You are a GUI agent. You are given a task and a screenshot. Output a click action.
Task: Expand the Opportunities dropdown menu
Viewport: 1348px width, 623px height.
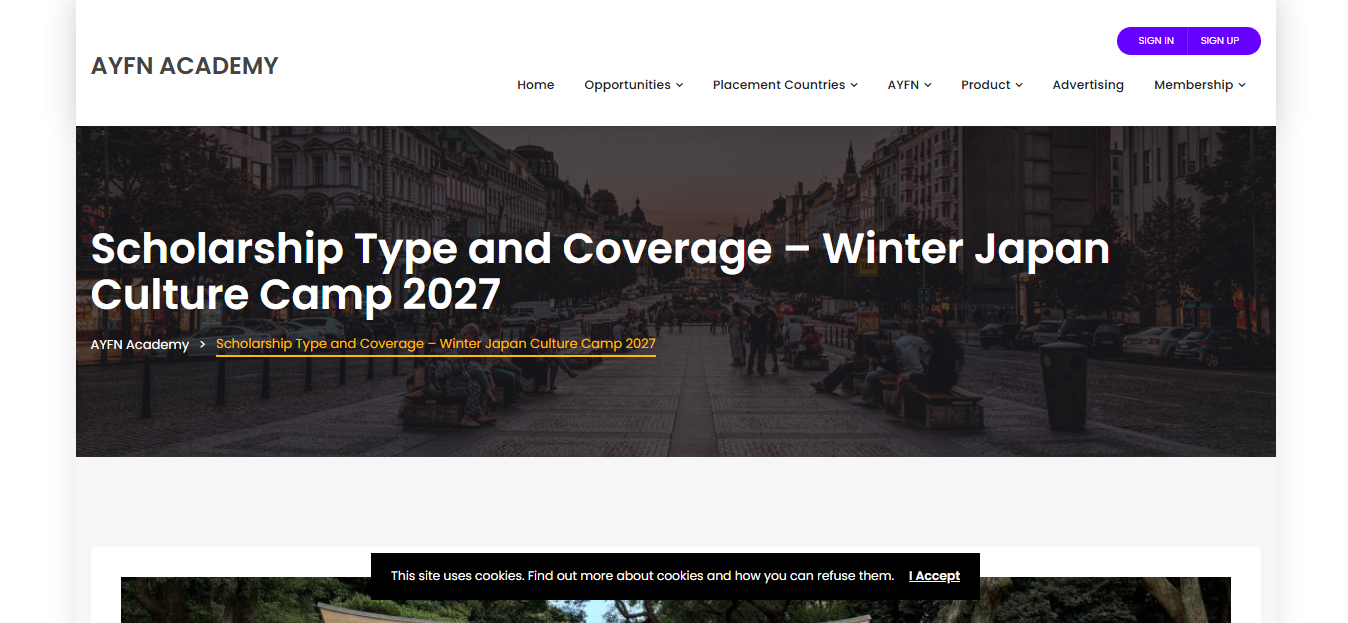point(634,85)
